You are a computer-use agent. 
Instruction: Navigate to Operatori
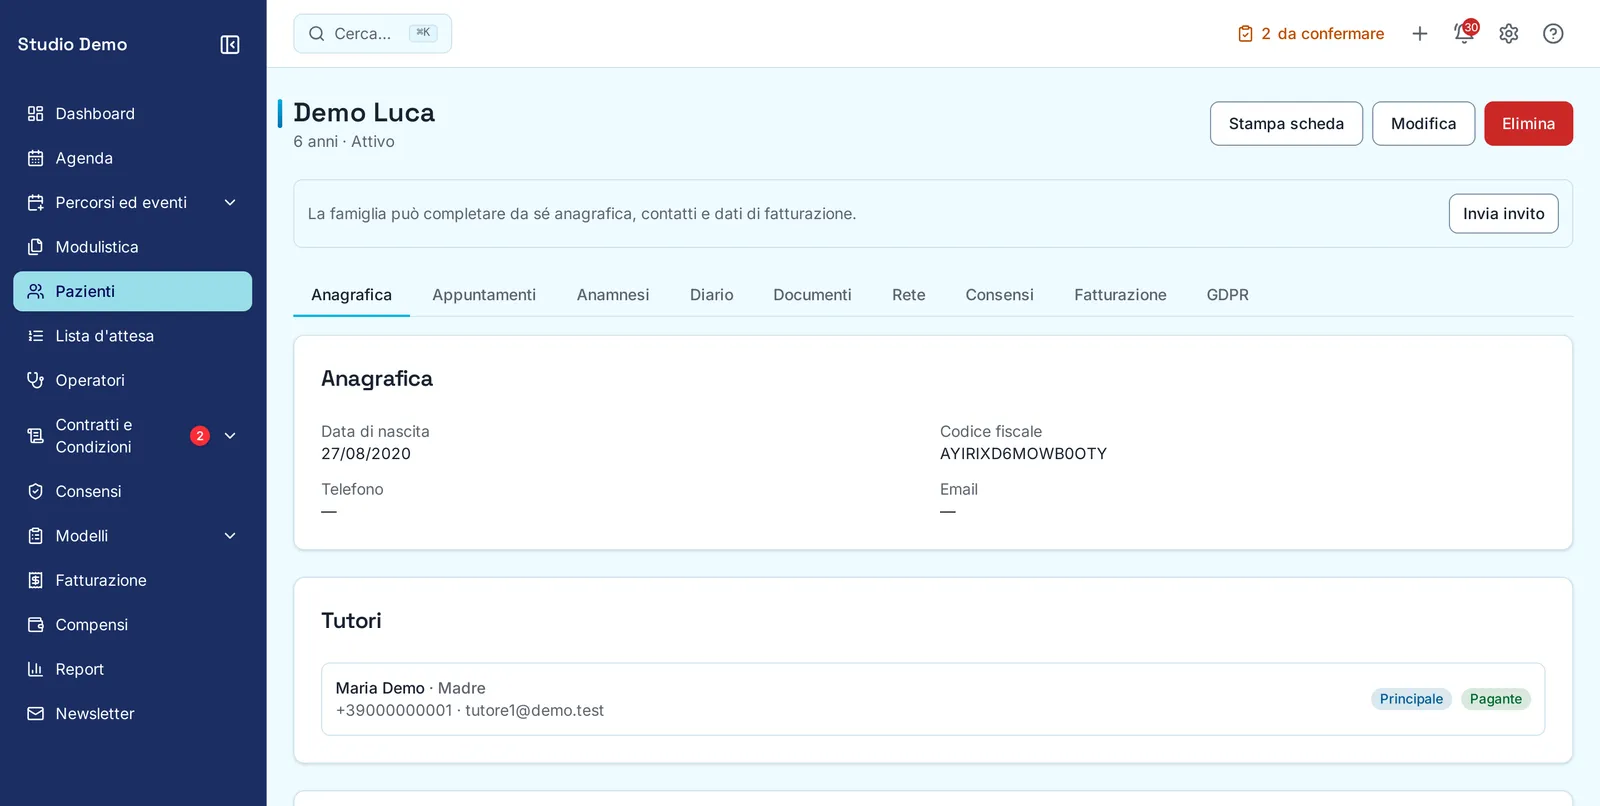tap(133, 380)
